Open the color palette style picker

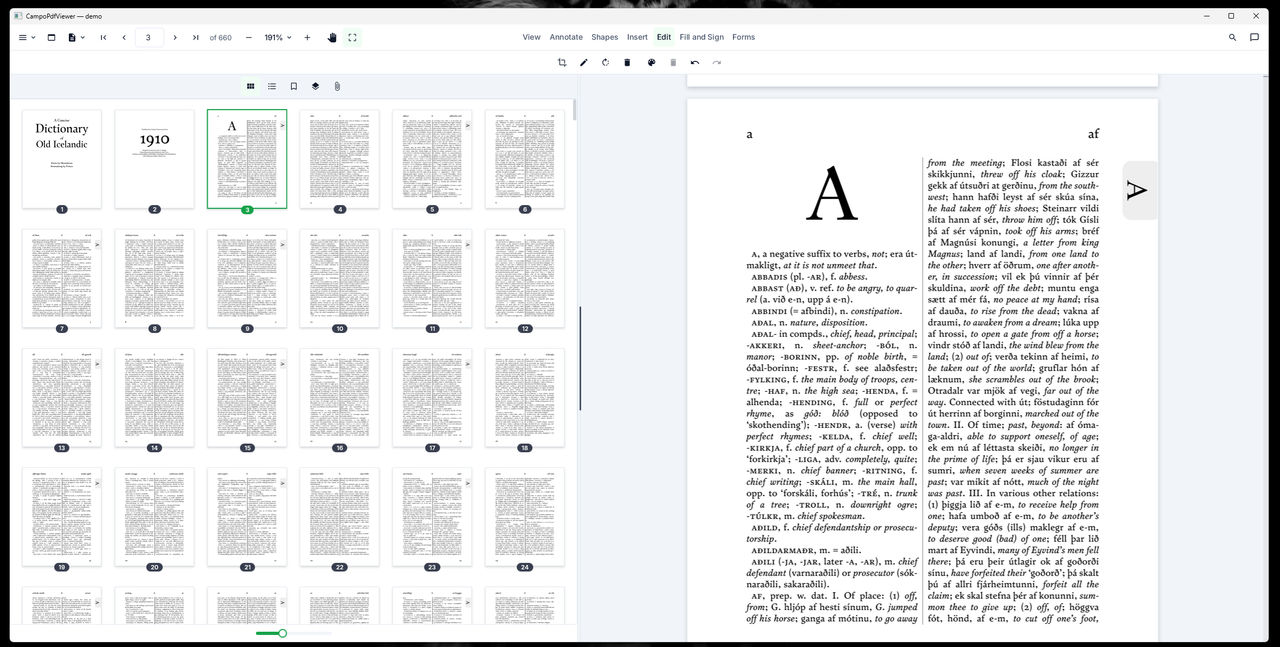tap(651, 62)
